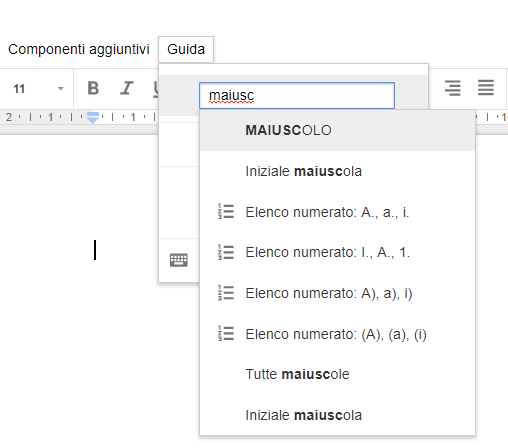
Task: Open the Componenti aggiuntivi menu
Action: [79, 49]
